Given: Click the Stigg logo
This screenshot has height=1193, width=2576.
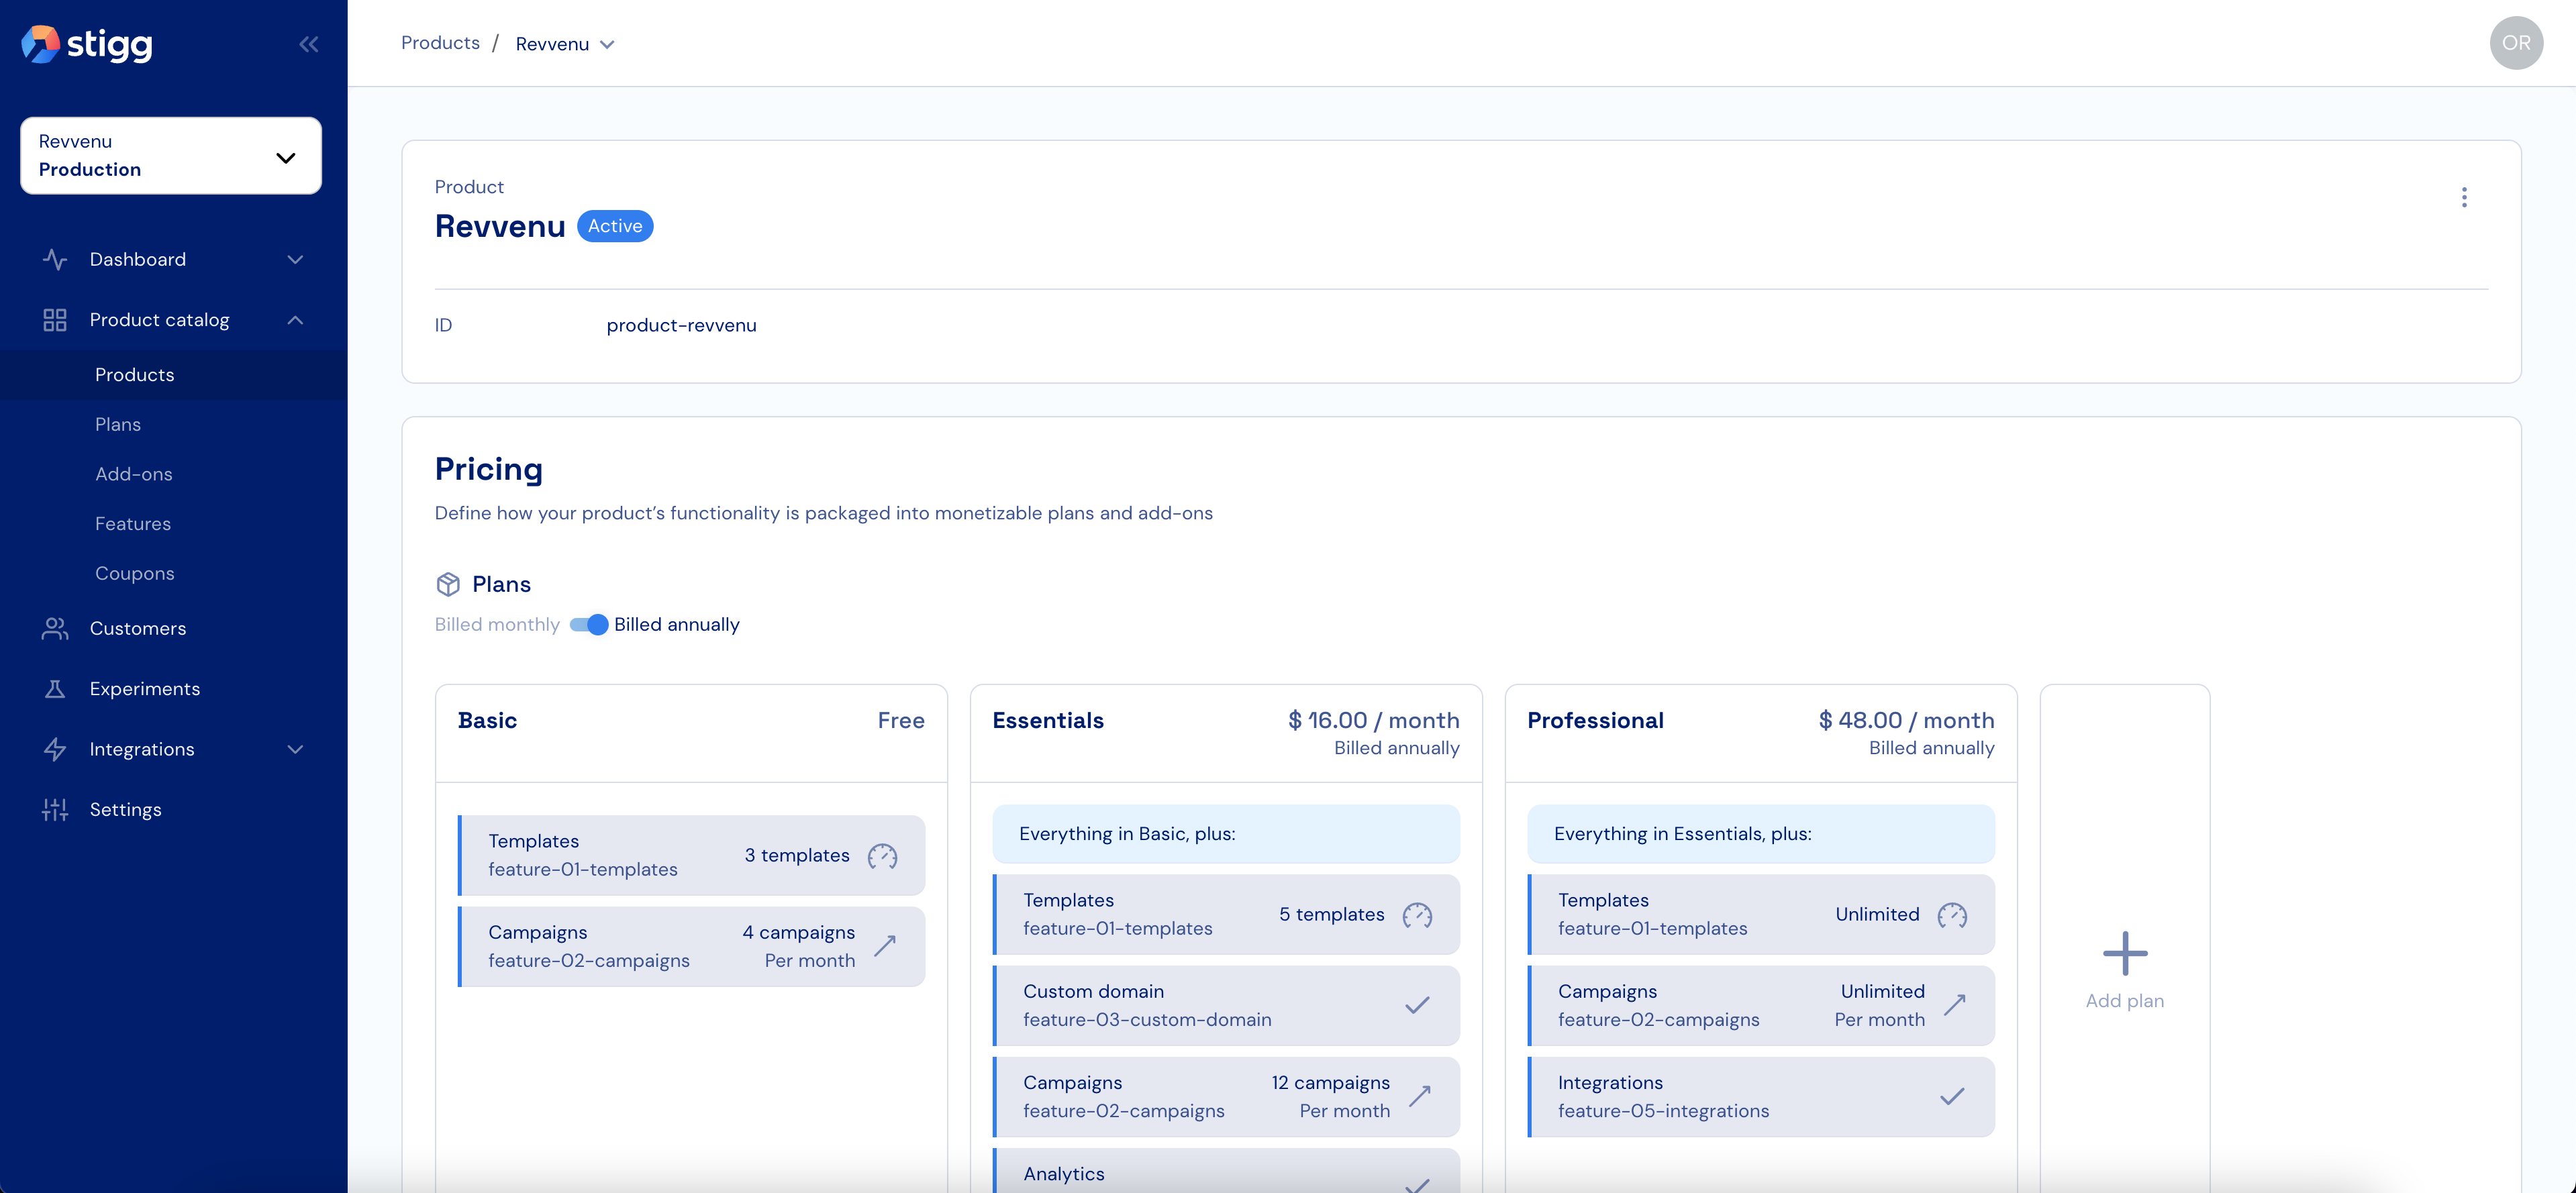Looking at the screenshot, I should 87,44.
